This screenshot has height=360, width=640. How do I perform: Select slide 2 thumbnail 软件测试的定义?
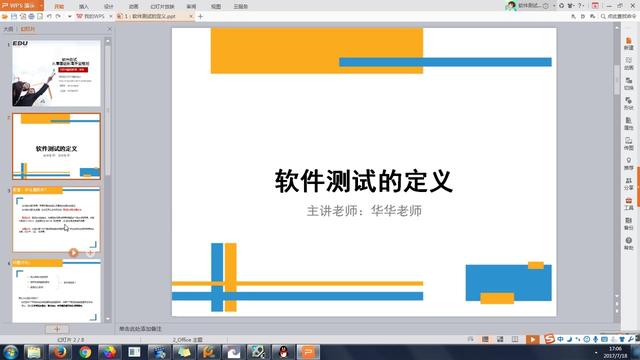tap(56, 147)
